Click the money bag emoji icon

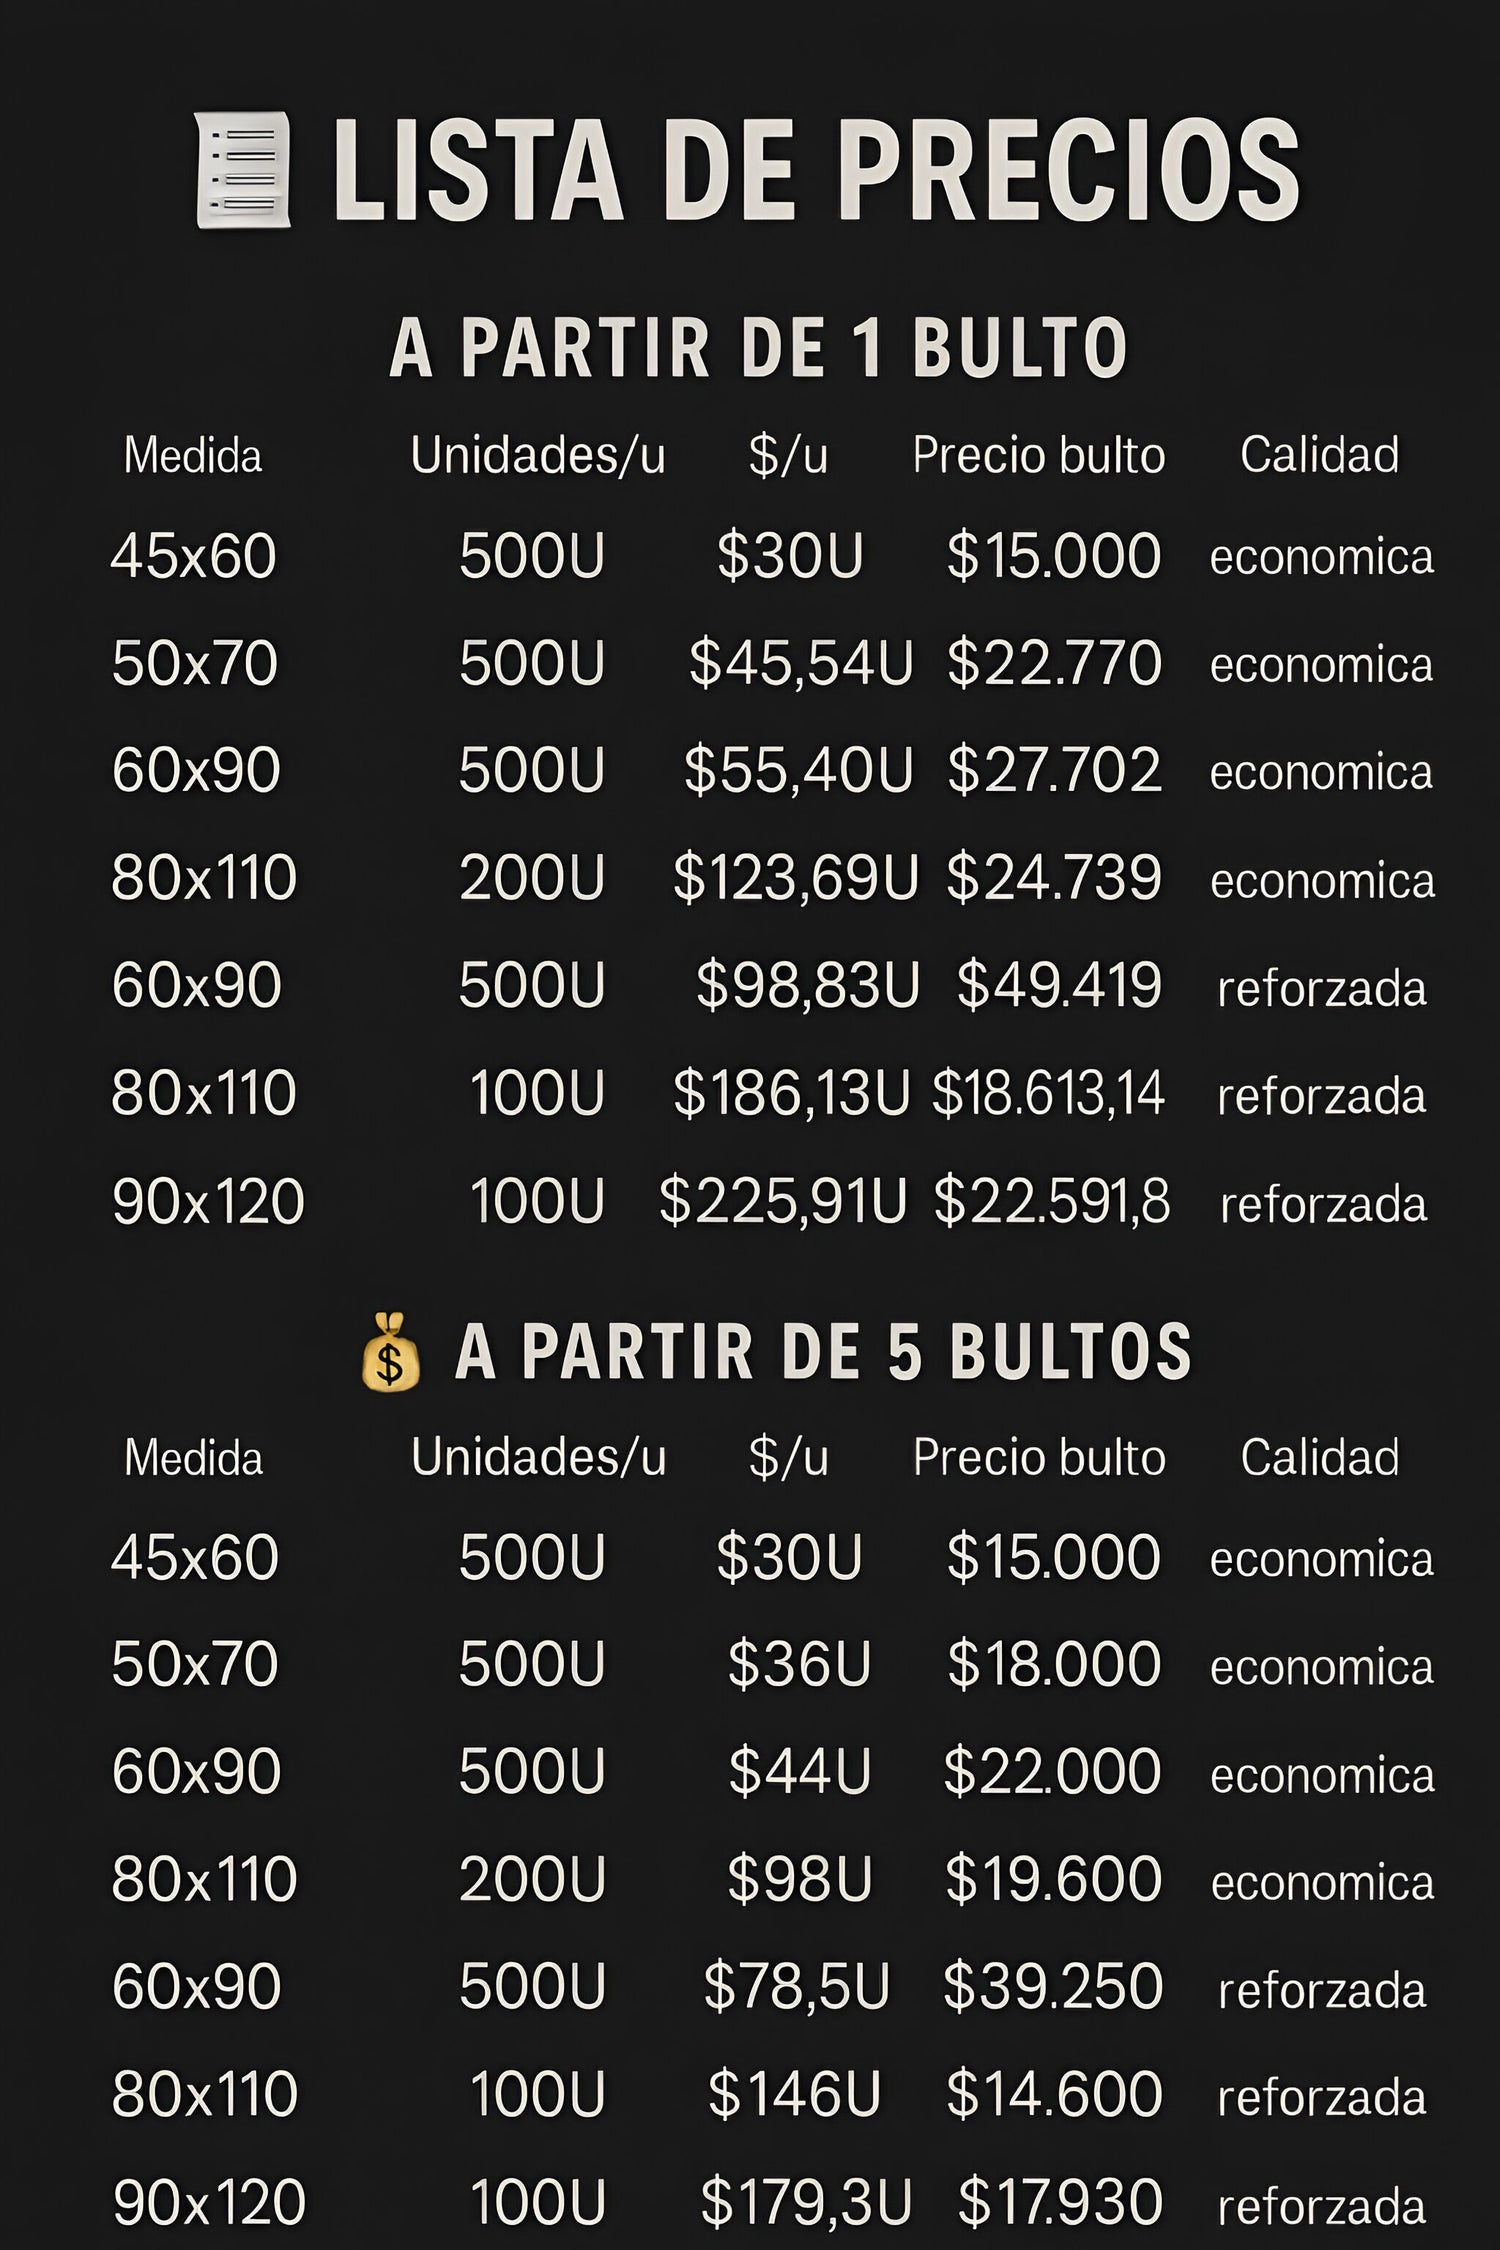point(390,1352)
